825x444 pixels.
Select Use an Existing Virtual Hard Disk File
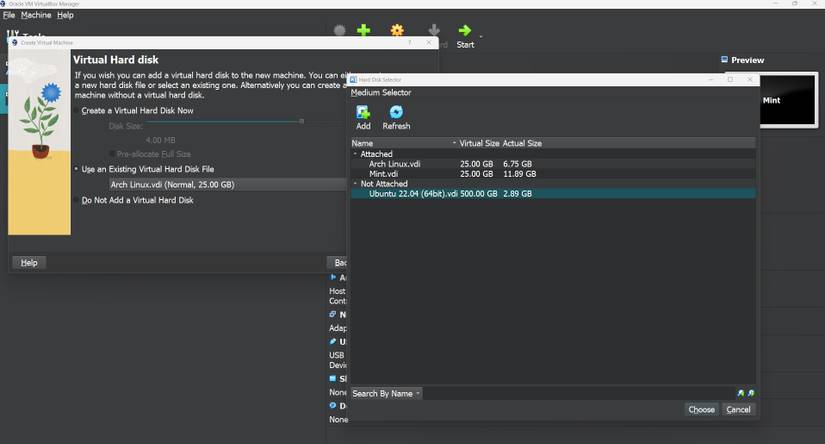click(x=147, y=169)
